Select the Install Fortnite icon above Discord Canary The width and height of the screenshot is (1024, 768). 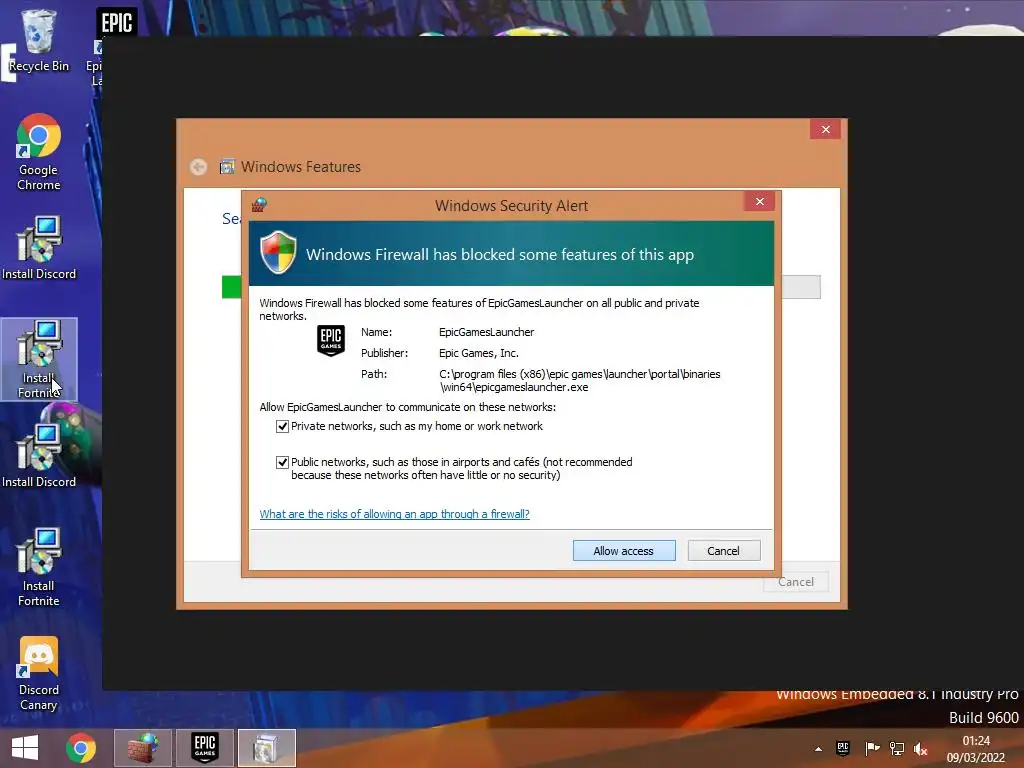point(39,567)
